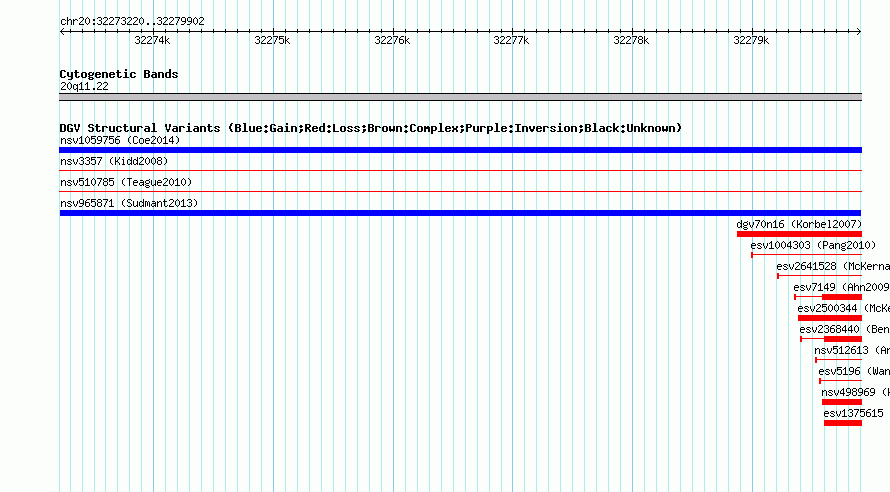Click the red bar under nsv498969
The width and height of the screenshot is (890, 492).
point(842,402)
